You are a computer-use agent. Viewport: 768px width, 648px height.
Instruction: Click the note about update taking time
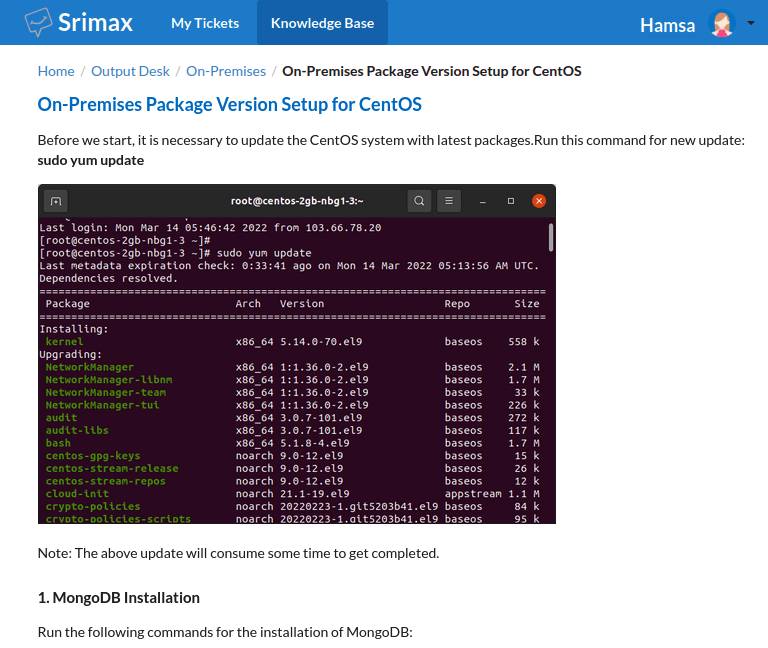pyautogui.click(x=239, y=553)
